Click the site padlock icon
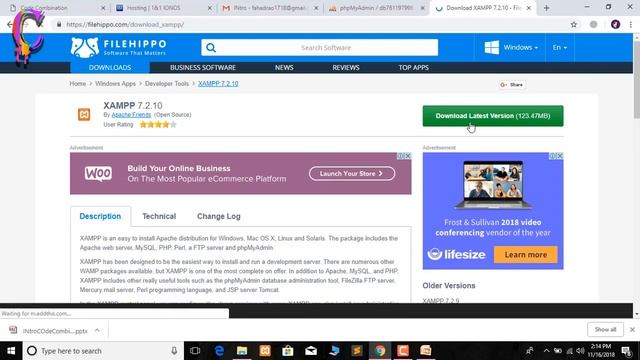Viewport: 640px width, 360px height. click(59, 24)
